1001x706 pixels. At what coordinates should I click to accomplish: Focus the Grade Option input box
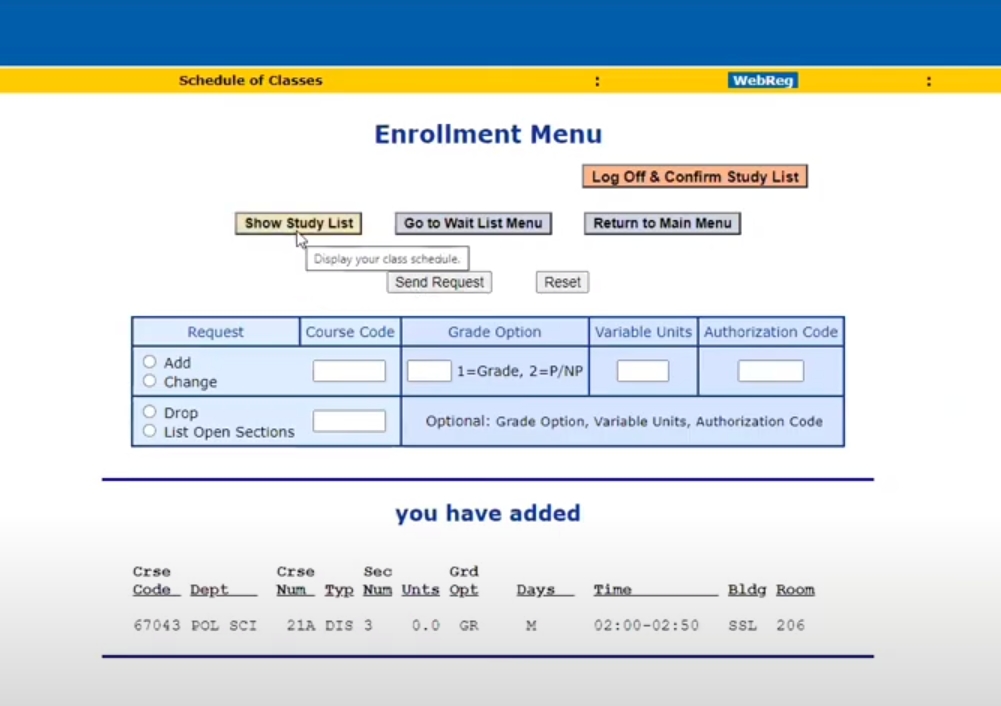coord(429,371)
